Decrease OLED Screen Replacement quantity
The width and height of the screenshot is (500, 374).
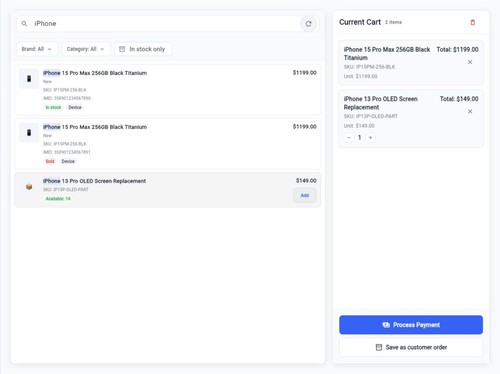coord(349,137)
